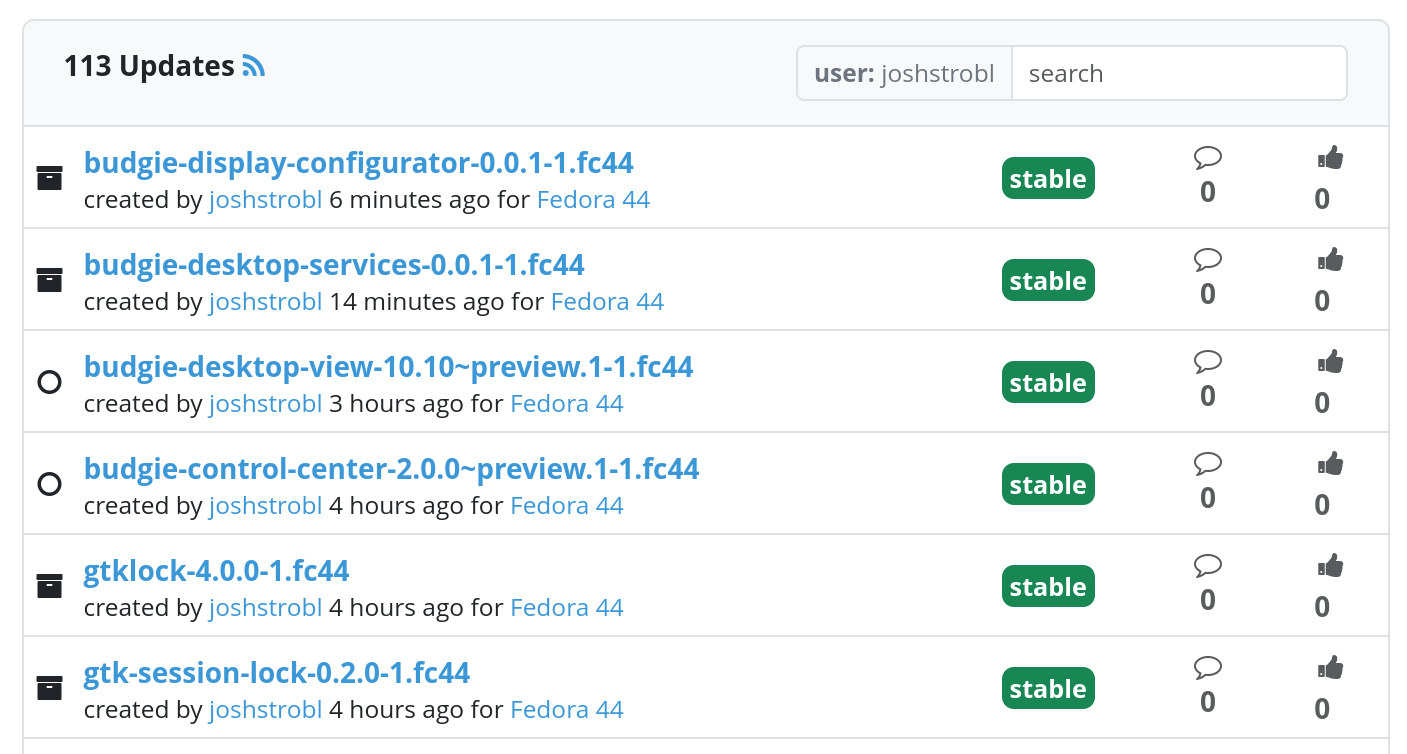Viewport: 1407px width, 754px height.
Task: Click stable badge on budgie-desktop-view row
Action: click(1048, 383)
